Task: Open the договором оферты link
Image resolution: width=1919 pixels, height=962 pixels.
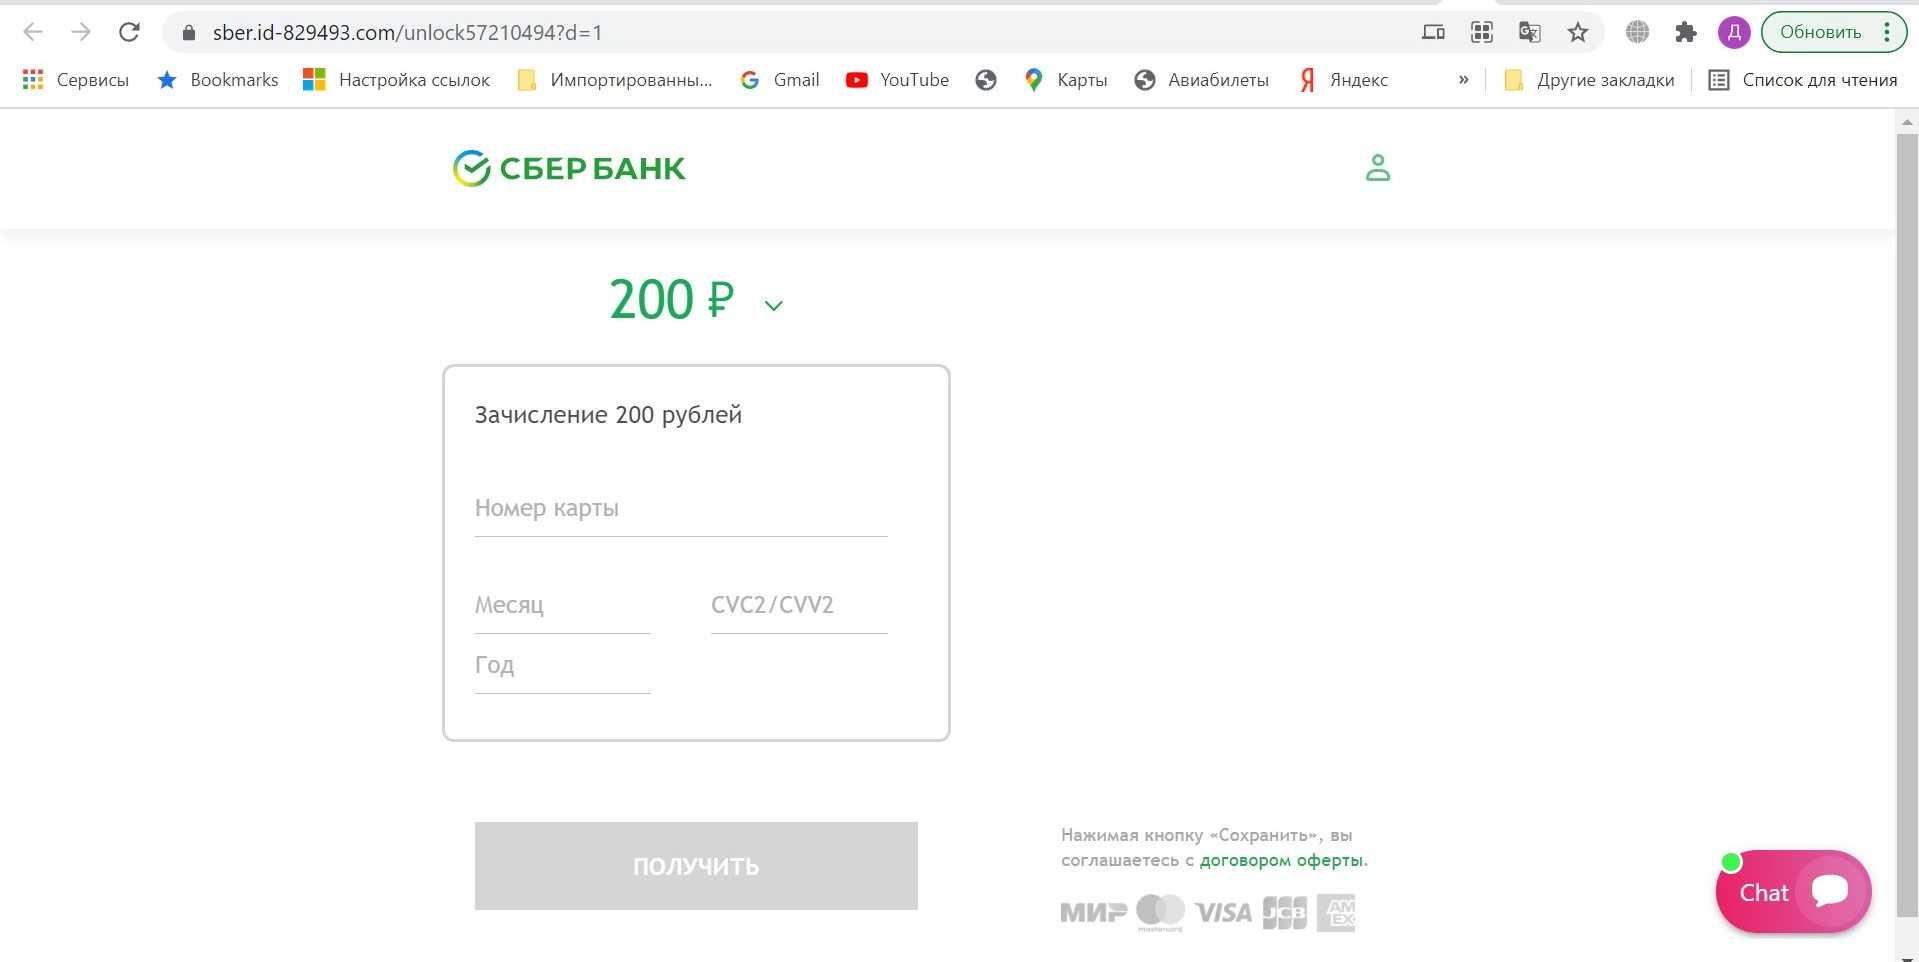Action: click(x=1281, y=860)
